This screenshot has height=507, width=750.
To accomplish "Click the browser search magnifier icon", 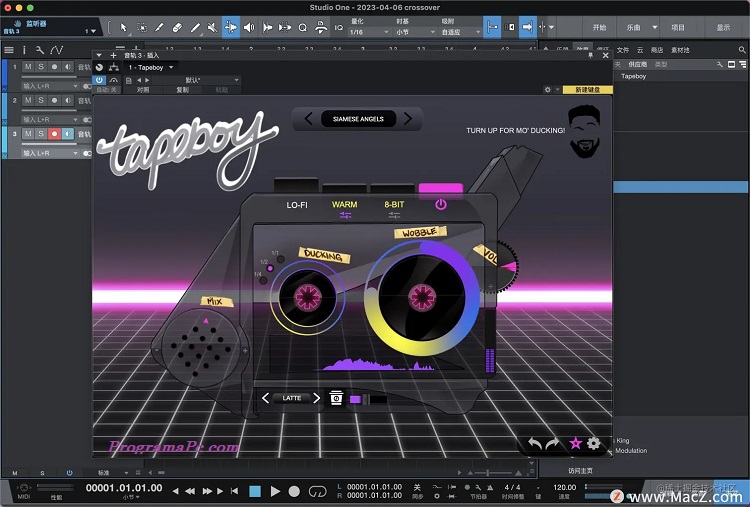I will tap(742, 50).
